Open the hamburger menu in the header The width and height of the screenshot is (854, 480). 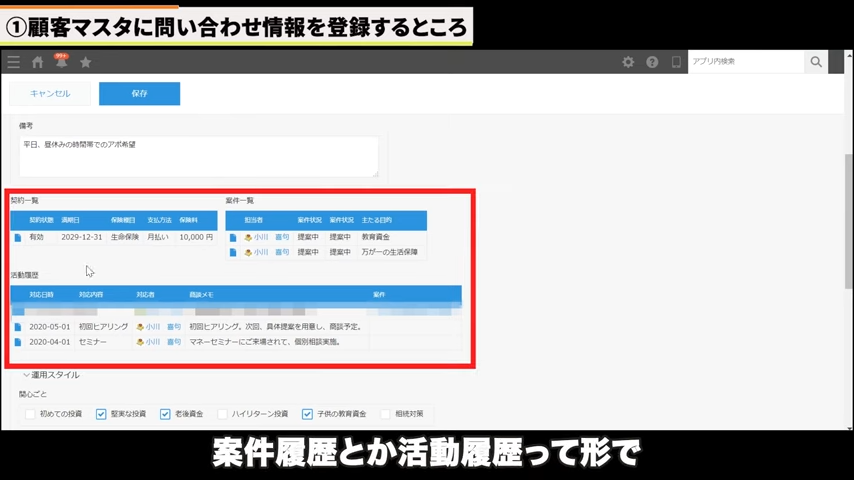(14, 62)
